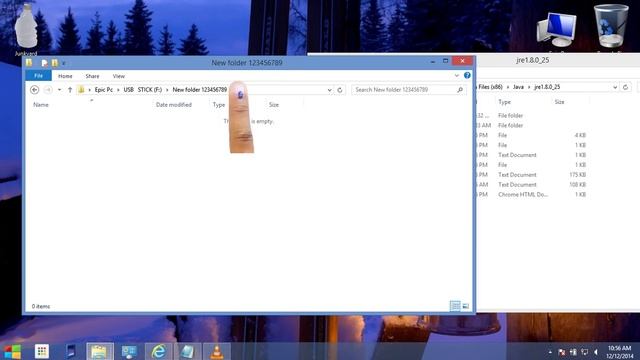Screen dimensions: 640x360
Task: Sort by the Date modified column header
Action: (x=174, y=105)
